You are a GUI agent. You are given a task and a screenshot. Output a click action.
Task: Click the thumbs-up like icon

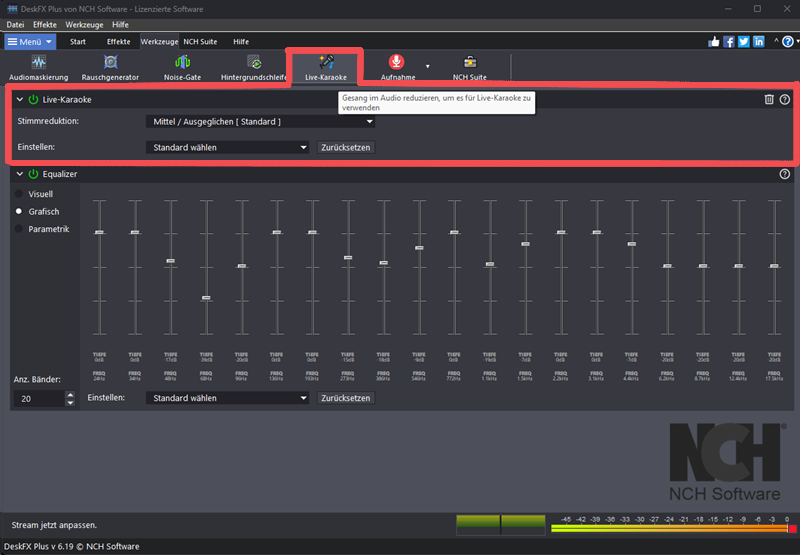pyautogui.click(x=714, y=42)
